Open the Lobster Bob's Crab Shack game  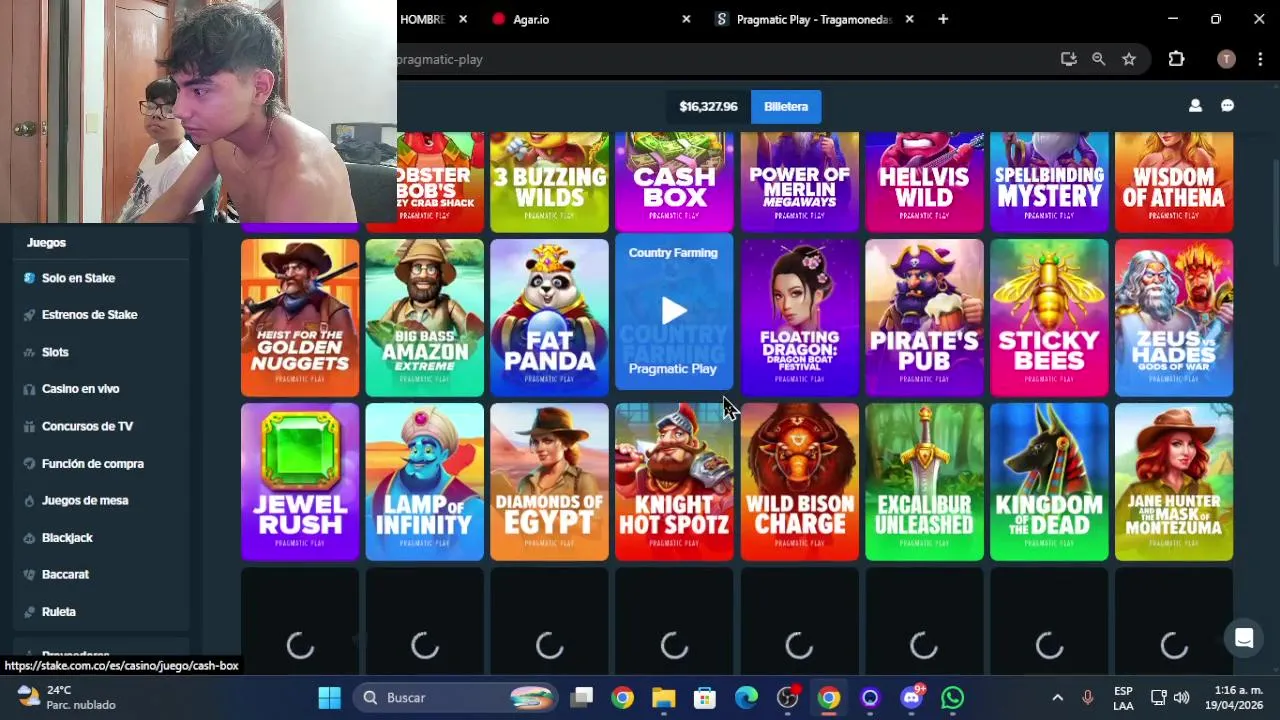(440, 182)
